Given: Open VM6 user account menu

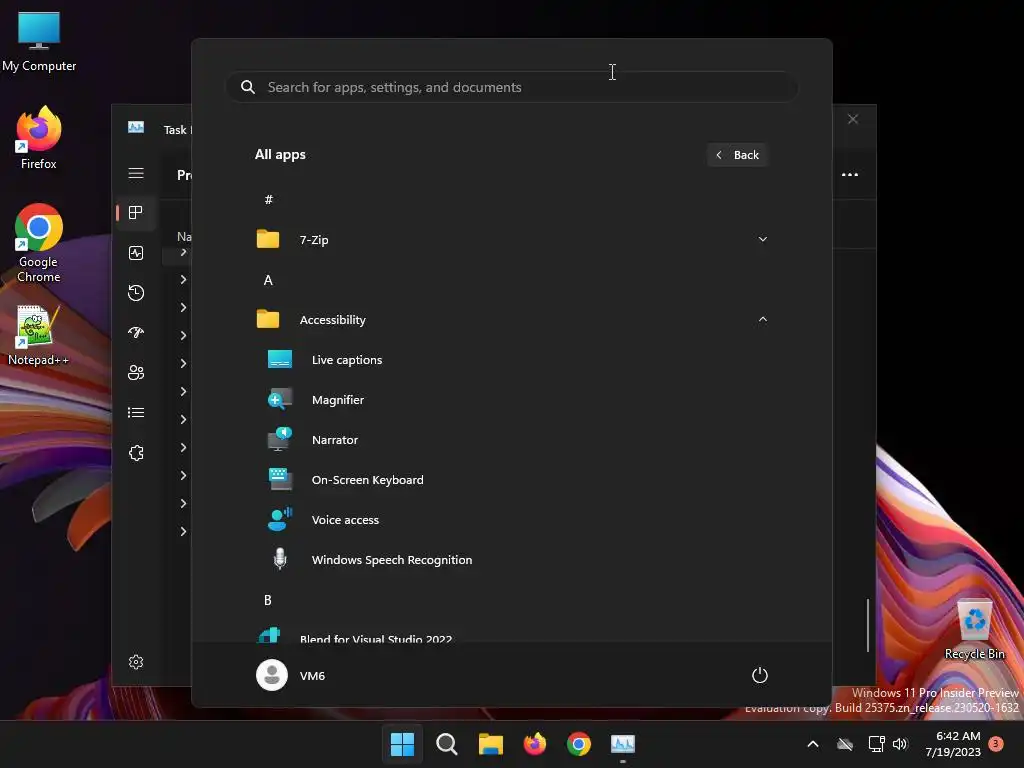Looking at the screenshot, I should click(x=291, y=675).
